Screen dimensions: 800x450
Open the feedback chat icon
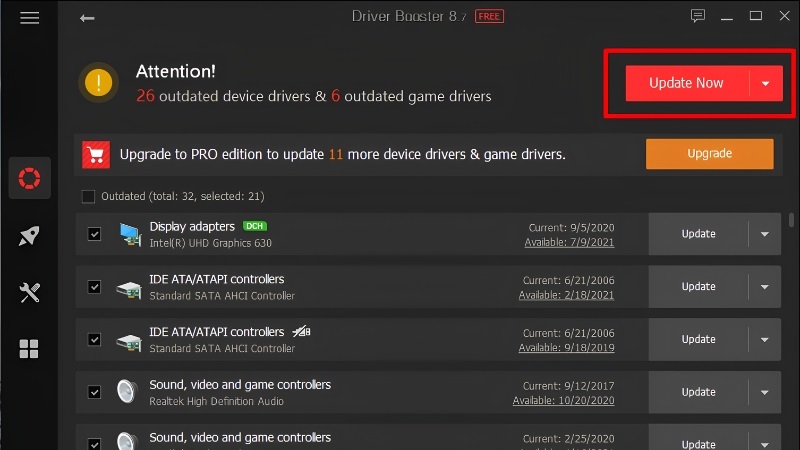698,16
